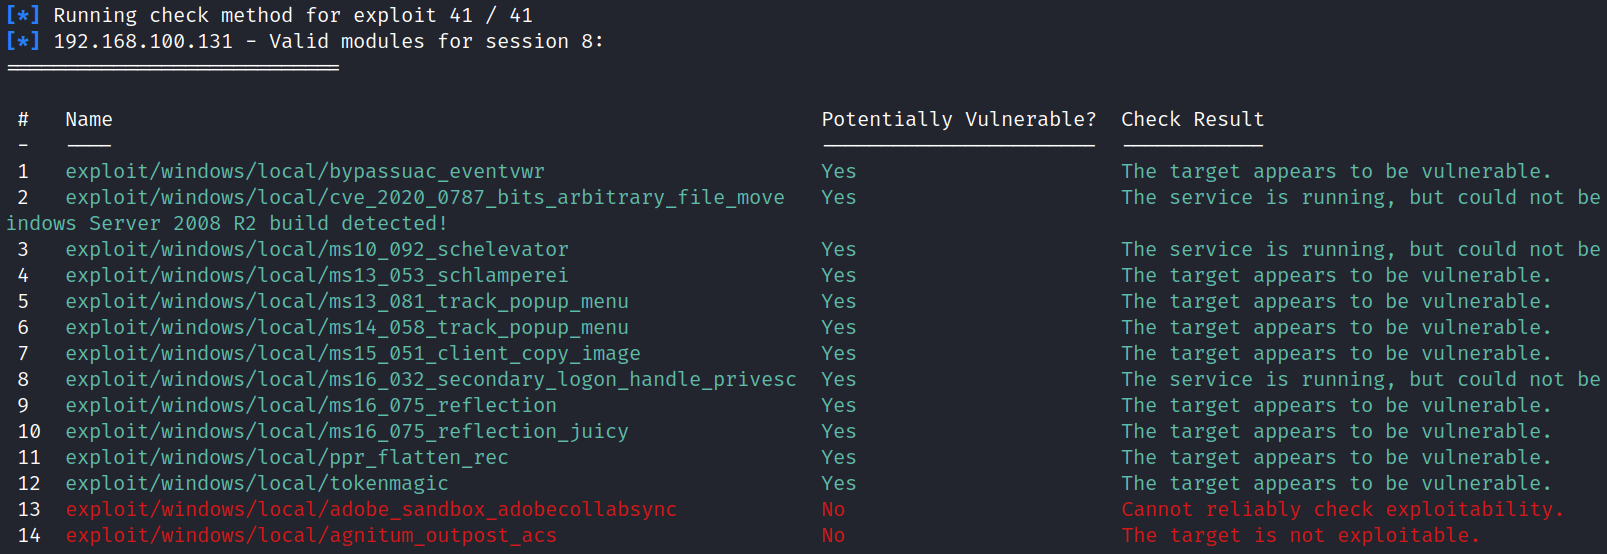Click the red adobe_sandbox_adobecollabsync module
1607x554 pixels.
[371, 510]
